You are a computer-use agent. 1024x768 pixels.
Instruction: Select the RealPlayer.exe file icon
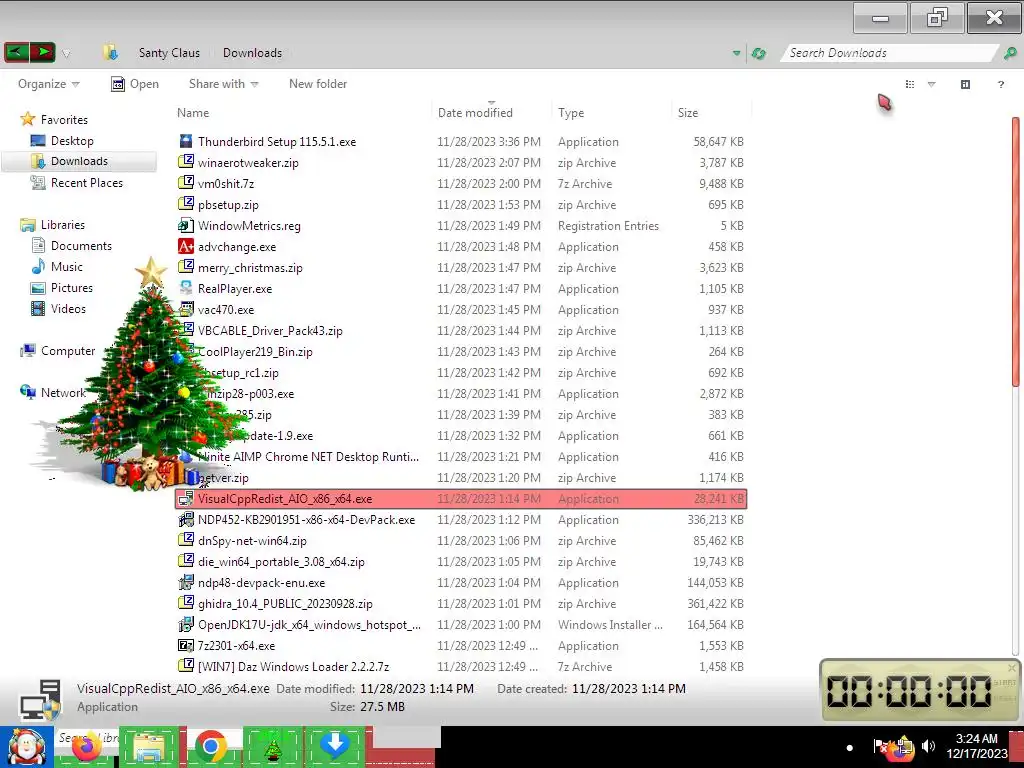[x=186, y=288]
